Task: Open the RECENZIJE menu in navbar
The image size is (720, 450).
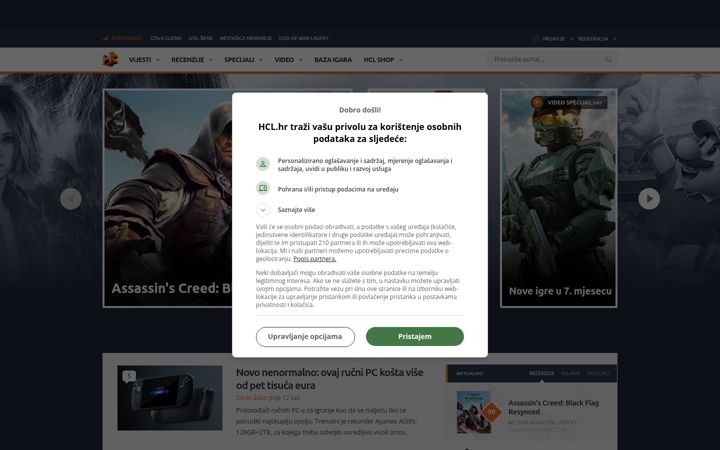Action: point(187,60)
